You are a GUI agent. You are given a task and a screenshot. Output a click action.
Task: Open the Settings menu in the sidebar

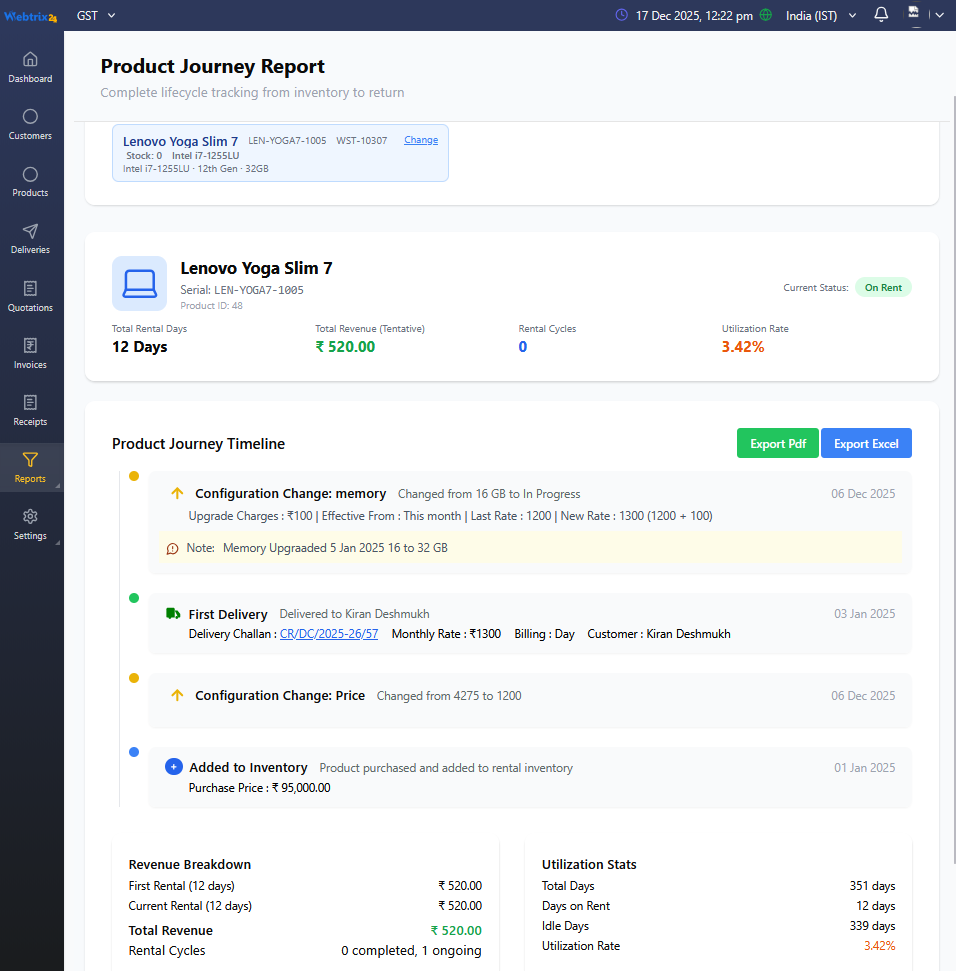tap(30, 523)
